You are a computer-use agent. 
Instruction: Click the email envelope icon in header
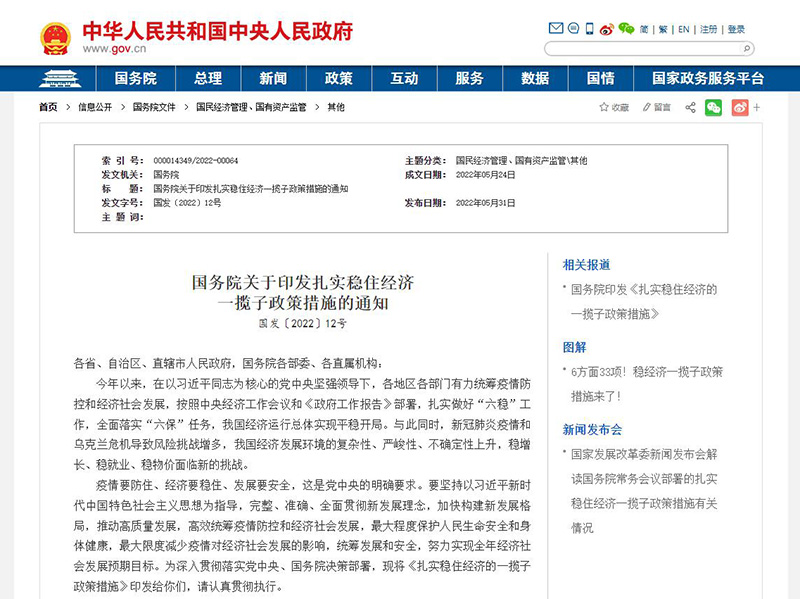click(x=556, y=29)
